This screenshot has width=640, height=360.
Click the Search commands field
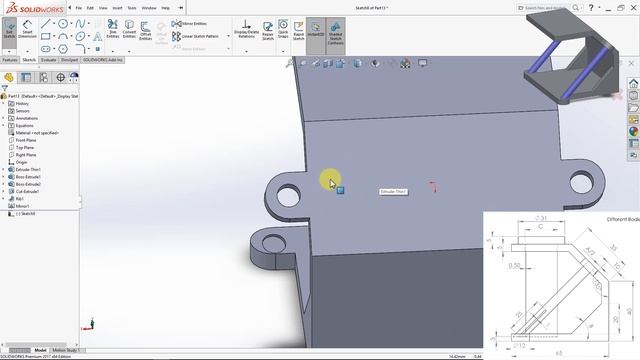[x=543, y=8]
